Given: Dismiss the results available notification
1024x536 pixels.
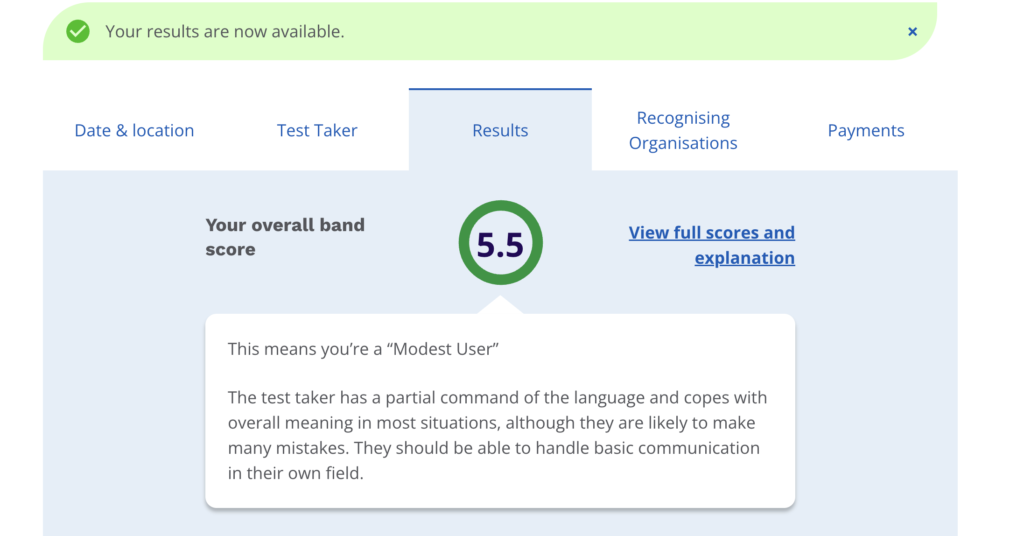Looking at the screenshot, I should [912, 32].
